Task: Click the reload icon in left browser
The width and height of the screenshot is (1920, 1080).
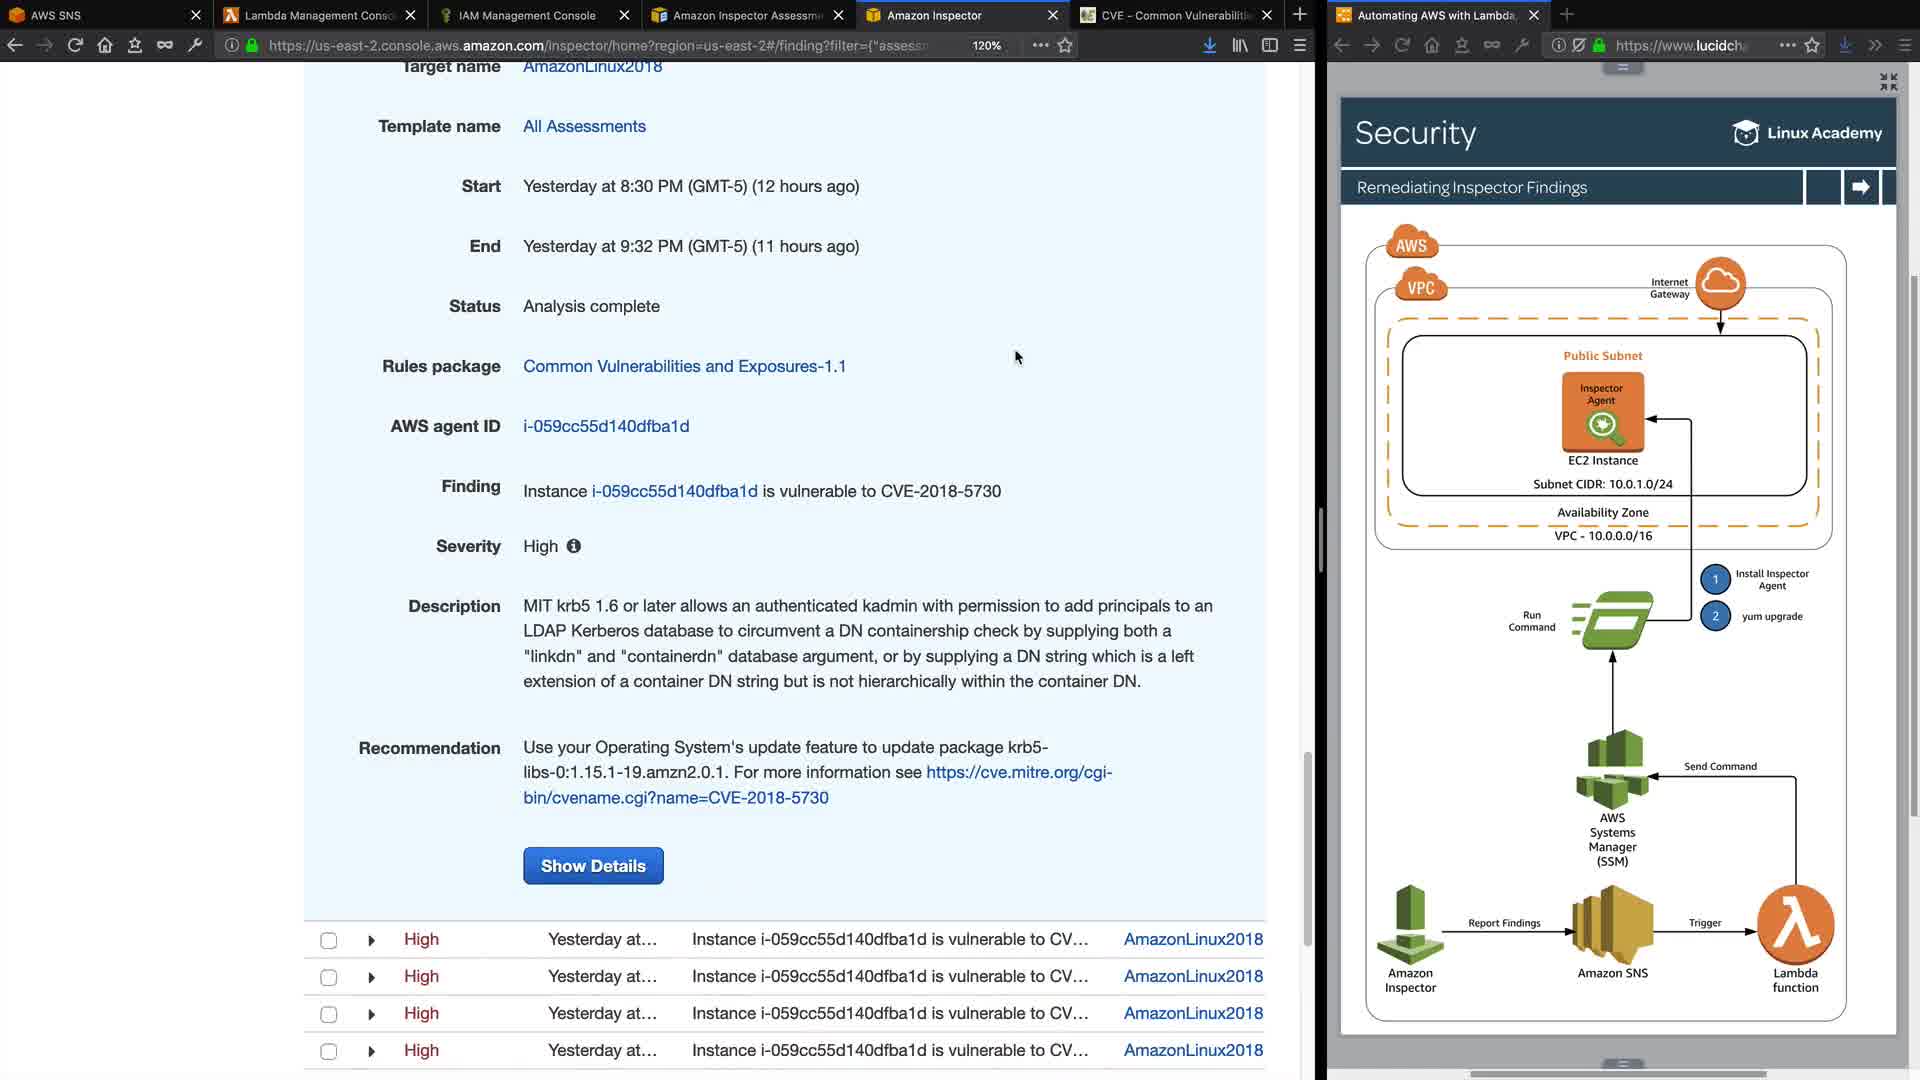Action: tap(75, 45)
